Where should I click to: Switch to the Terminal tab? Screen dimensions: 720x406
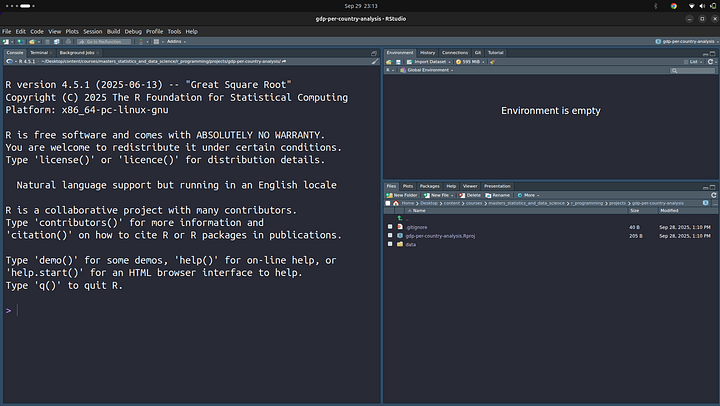(x=39, y=53)
